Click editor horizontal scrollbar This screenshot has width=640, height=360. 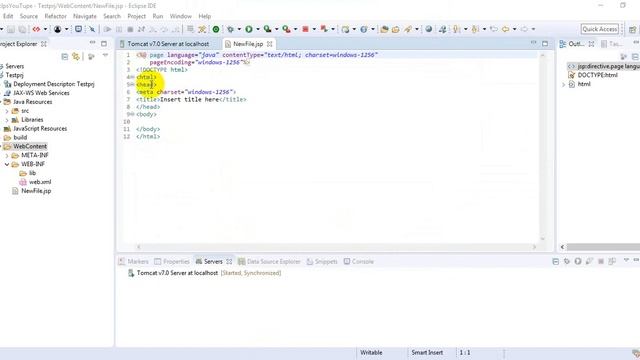tap(336, 247)
